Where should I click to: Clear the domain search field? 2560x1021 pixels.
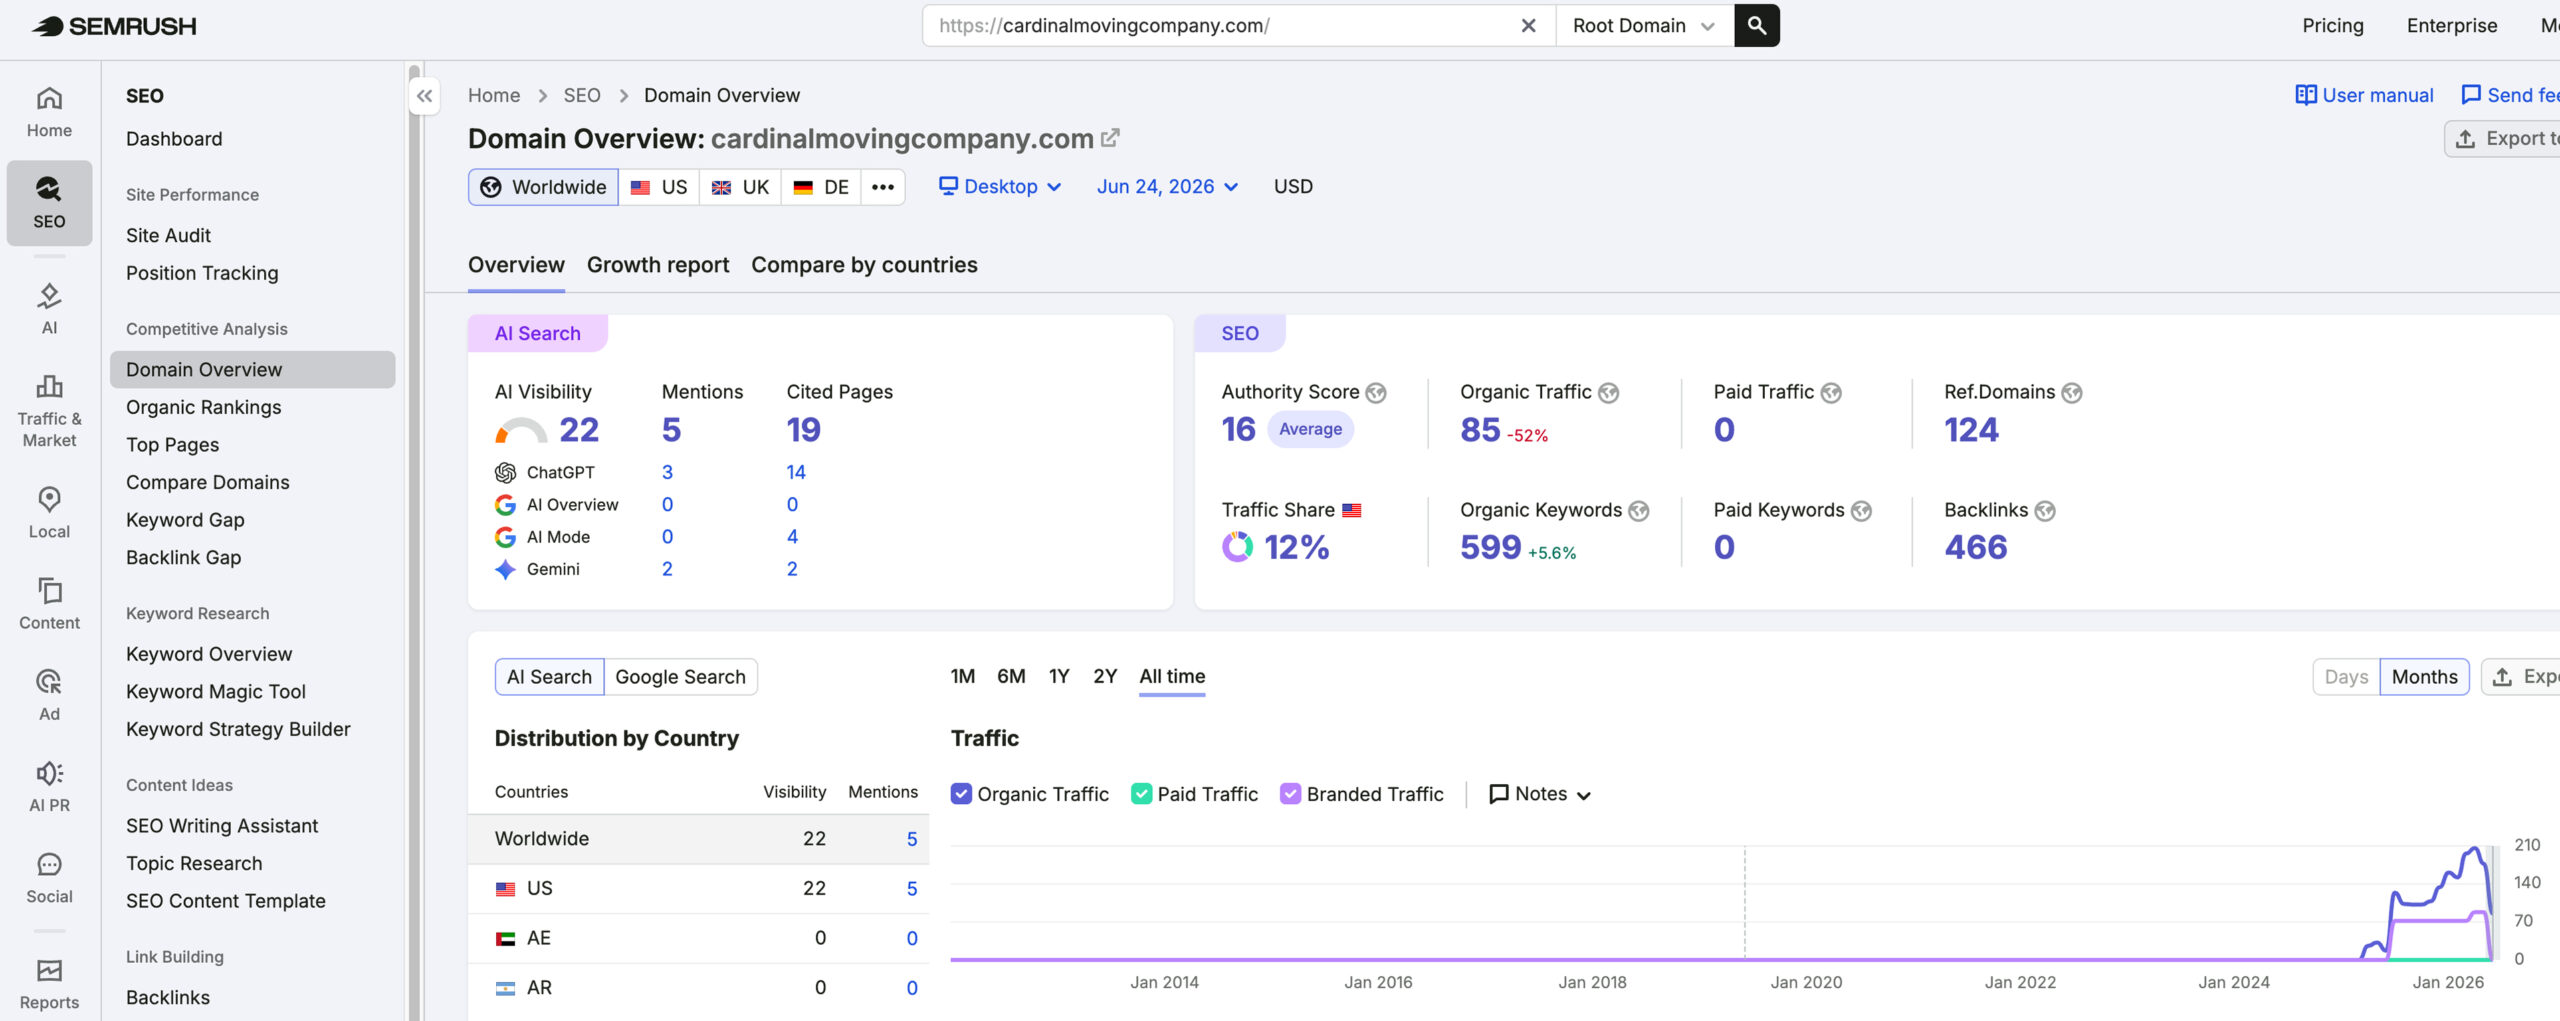(x=1528, y=26)
